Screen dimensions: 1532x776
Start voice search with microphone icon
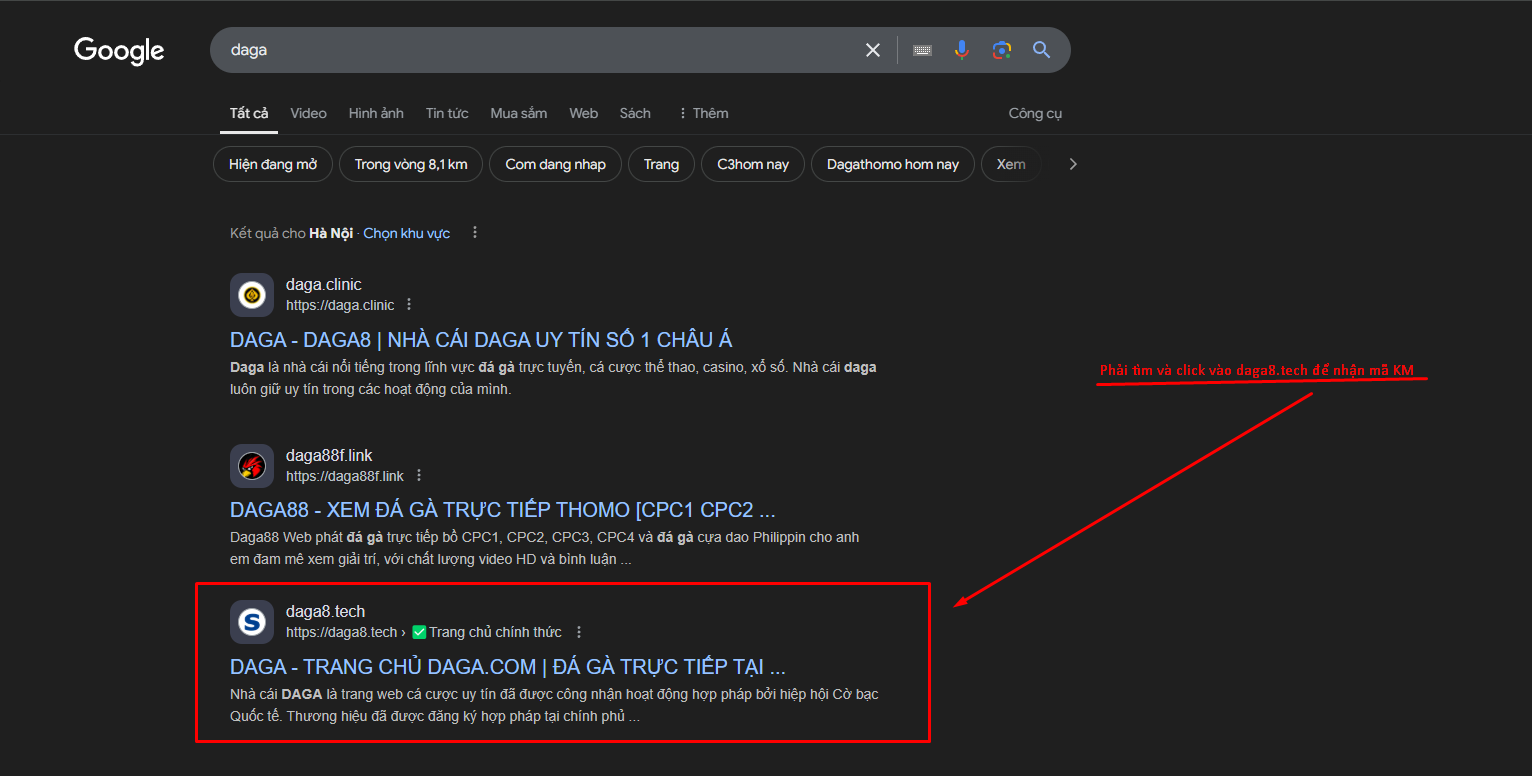coord(961,50)
